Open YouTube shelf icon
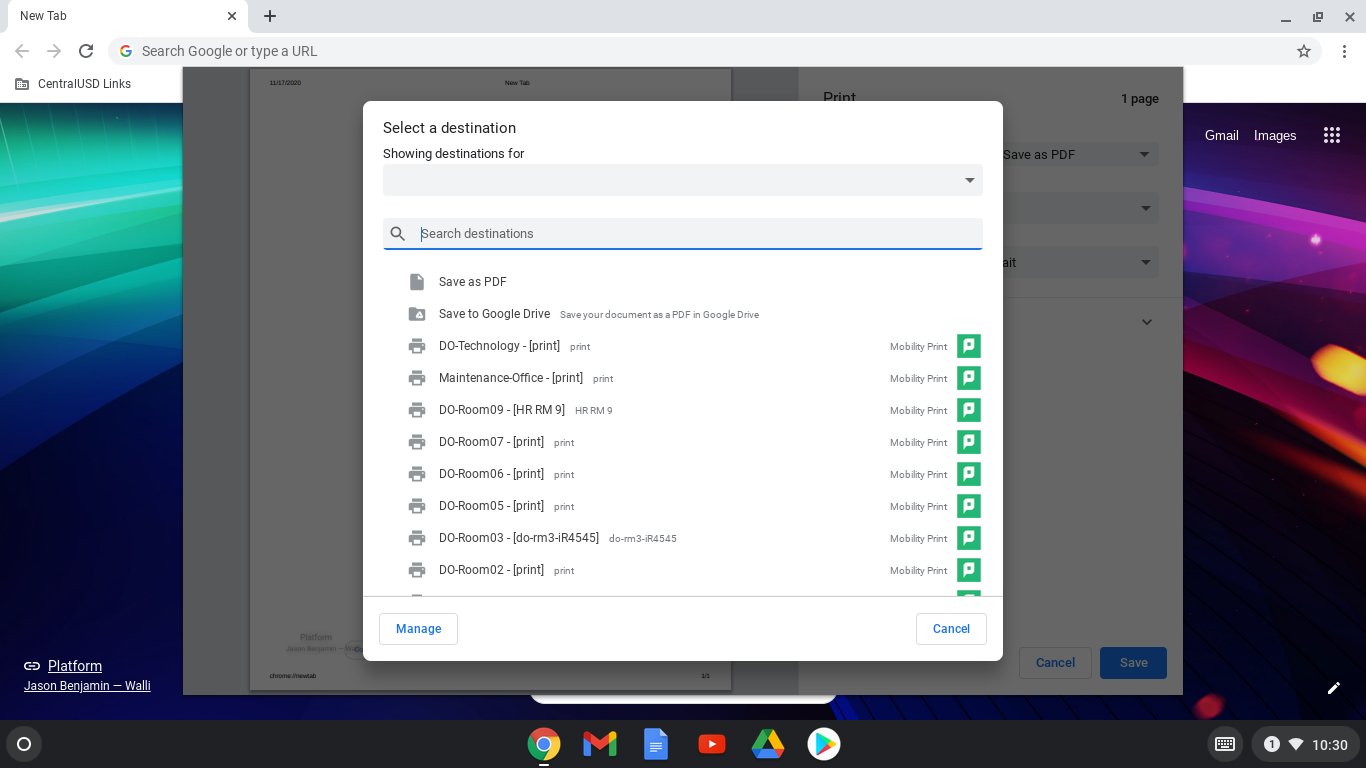Screen dimensions: 1366x768 click(x=712, y=744)
